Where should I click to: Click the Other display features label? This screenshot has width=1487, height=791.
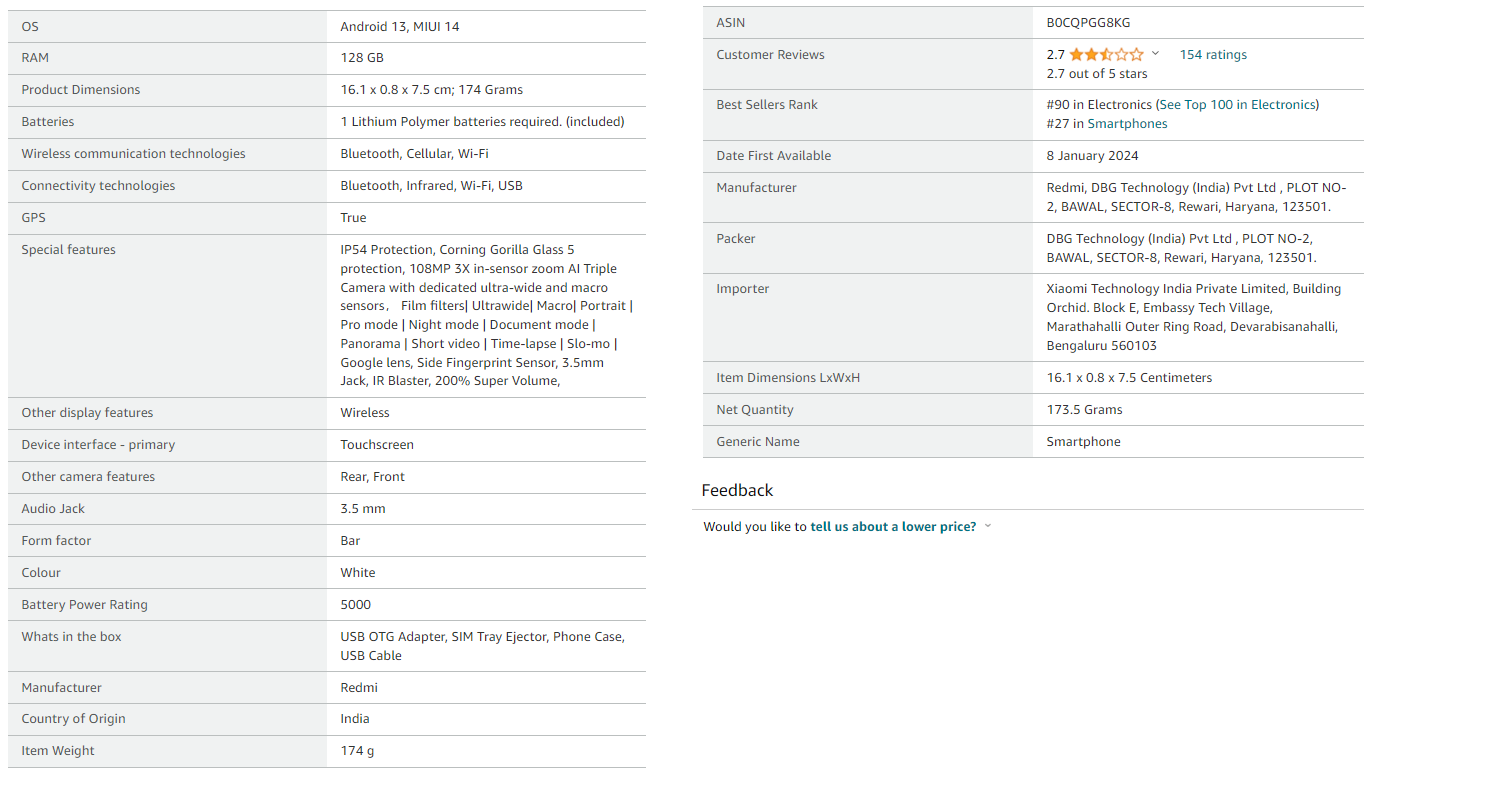pos(87,413)
